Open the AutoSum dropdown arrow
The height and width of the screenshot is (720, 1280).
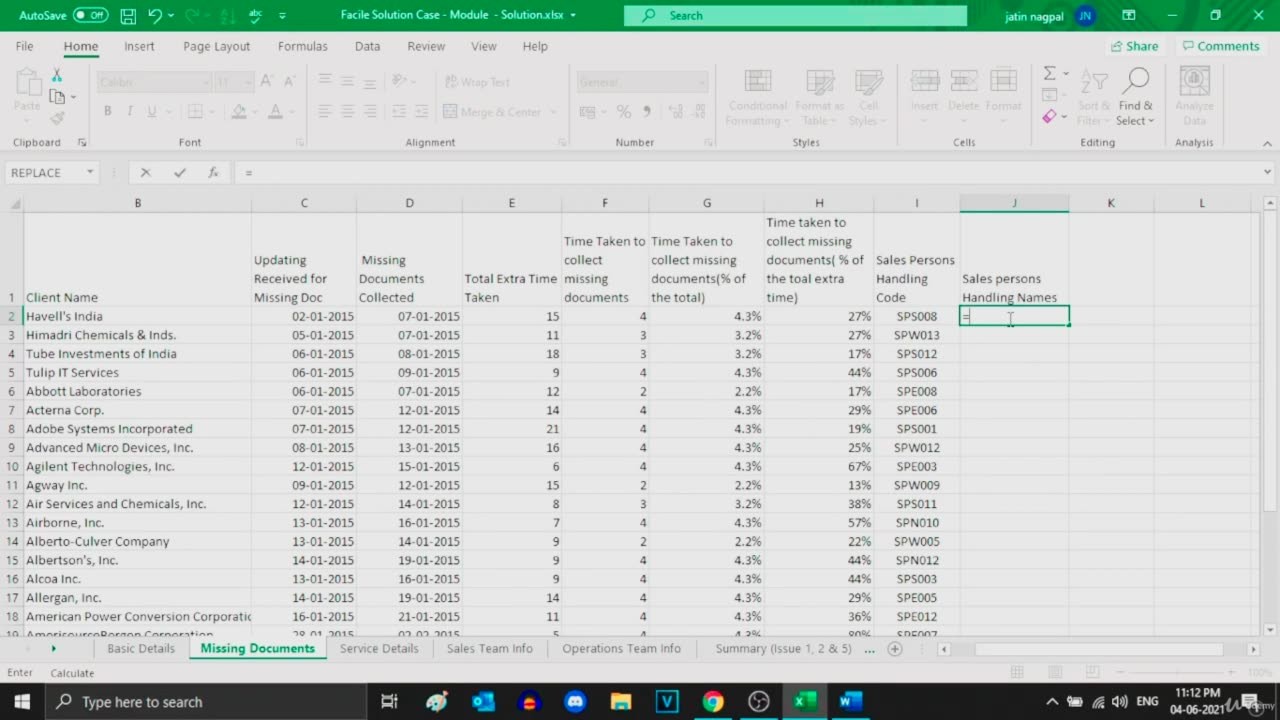coord(1066,74)
